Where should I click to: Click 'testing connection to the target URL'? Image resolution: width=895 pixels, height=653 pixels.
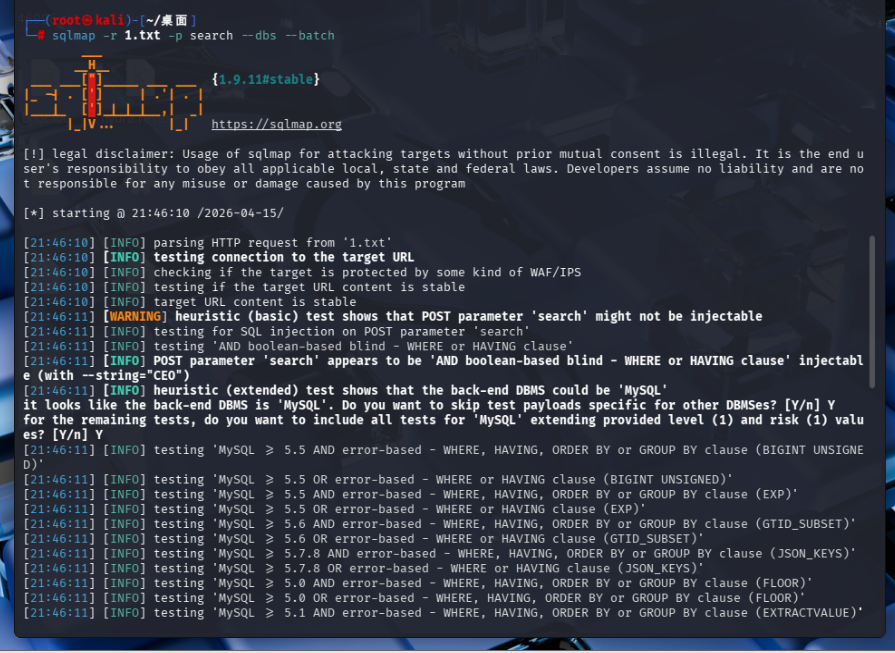tap(284, 257)
